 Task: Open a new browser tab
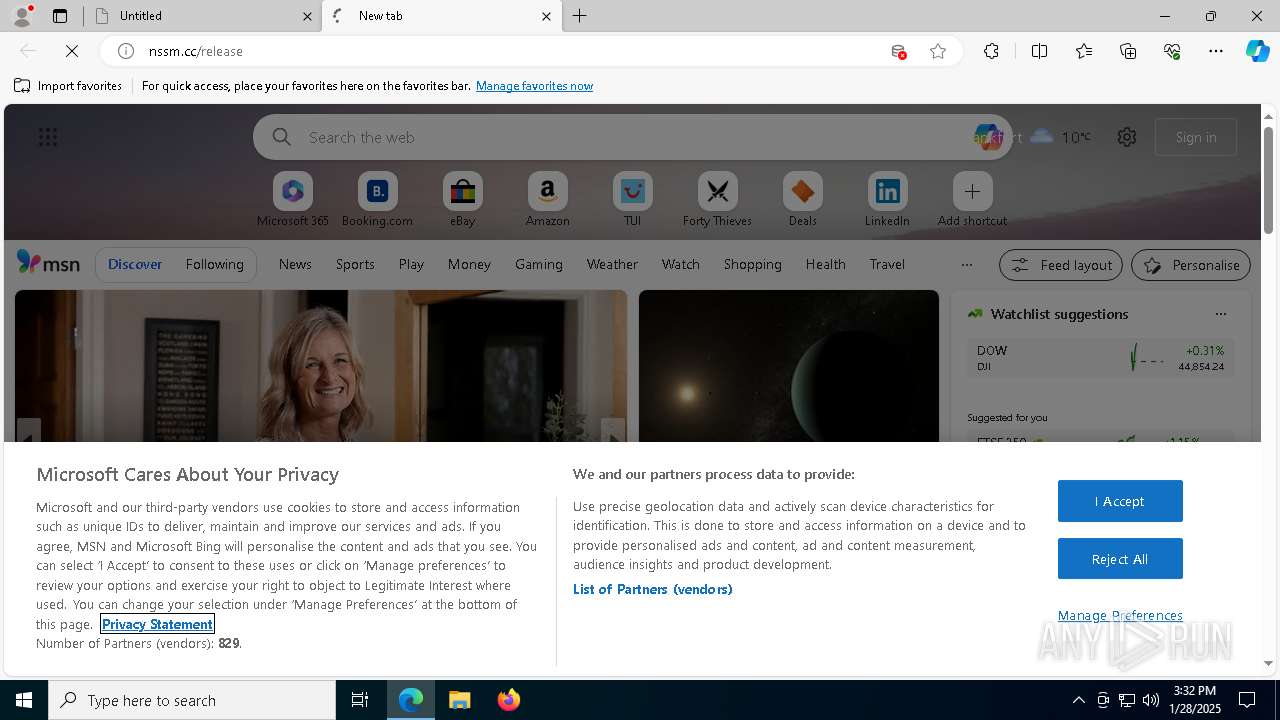[x=580, y=16]
